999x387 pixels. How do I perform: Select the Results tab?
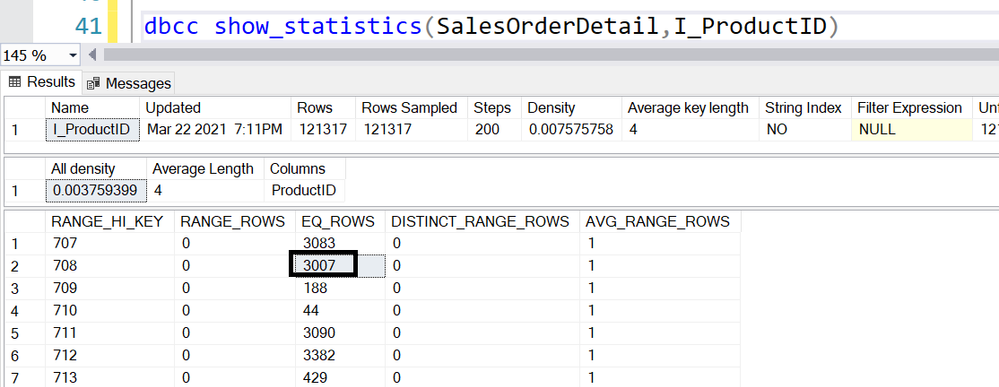coord(42,82)
